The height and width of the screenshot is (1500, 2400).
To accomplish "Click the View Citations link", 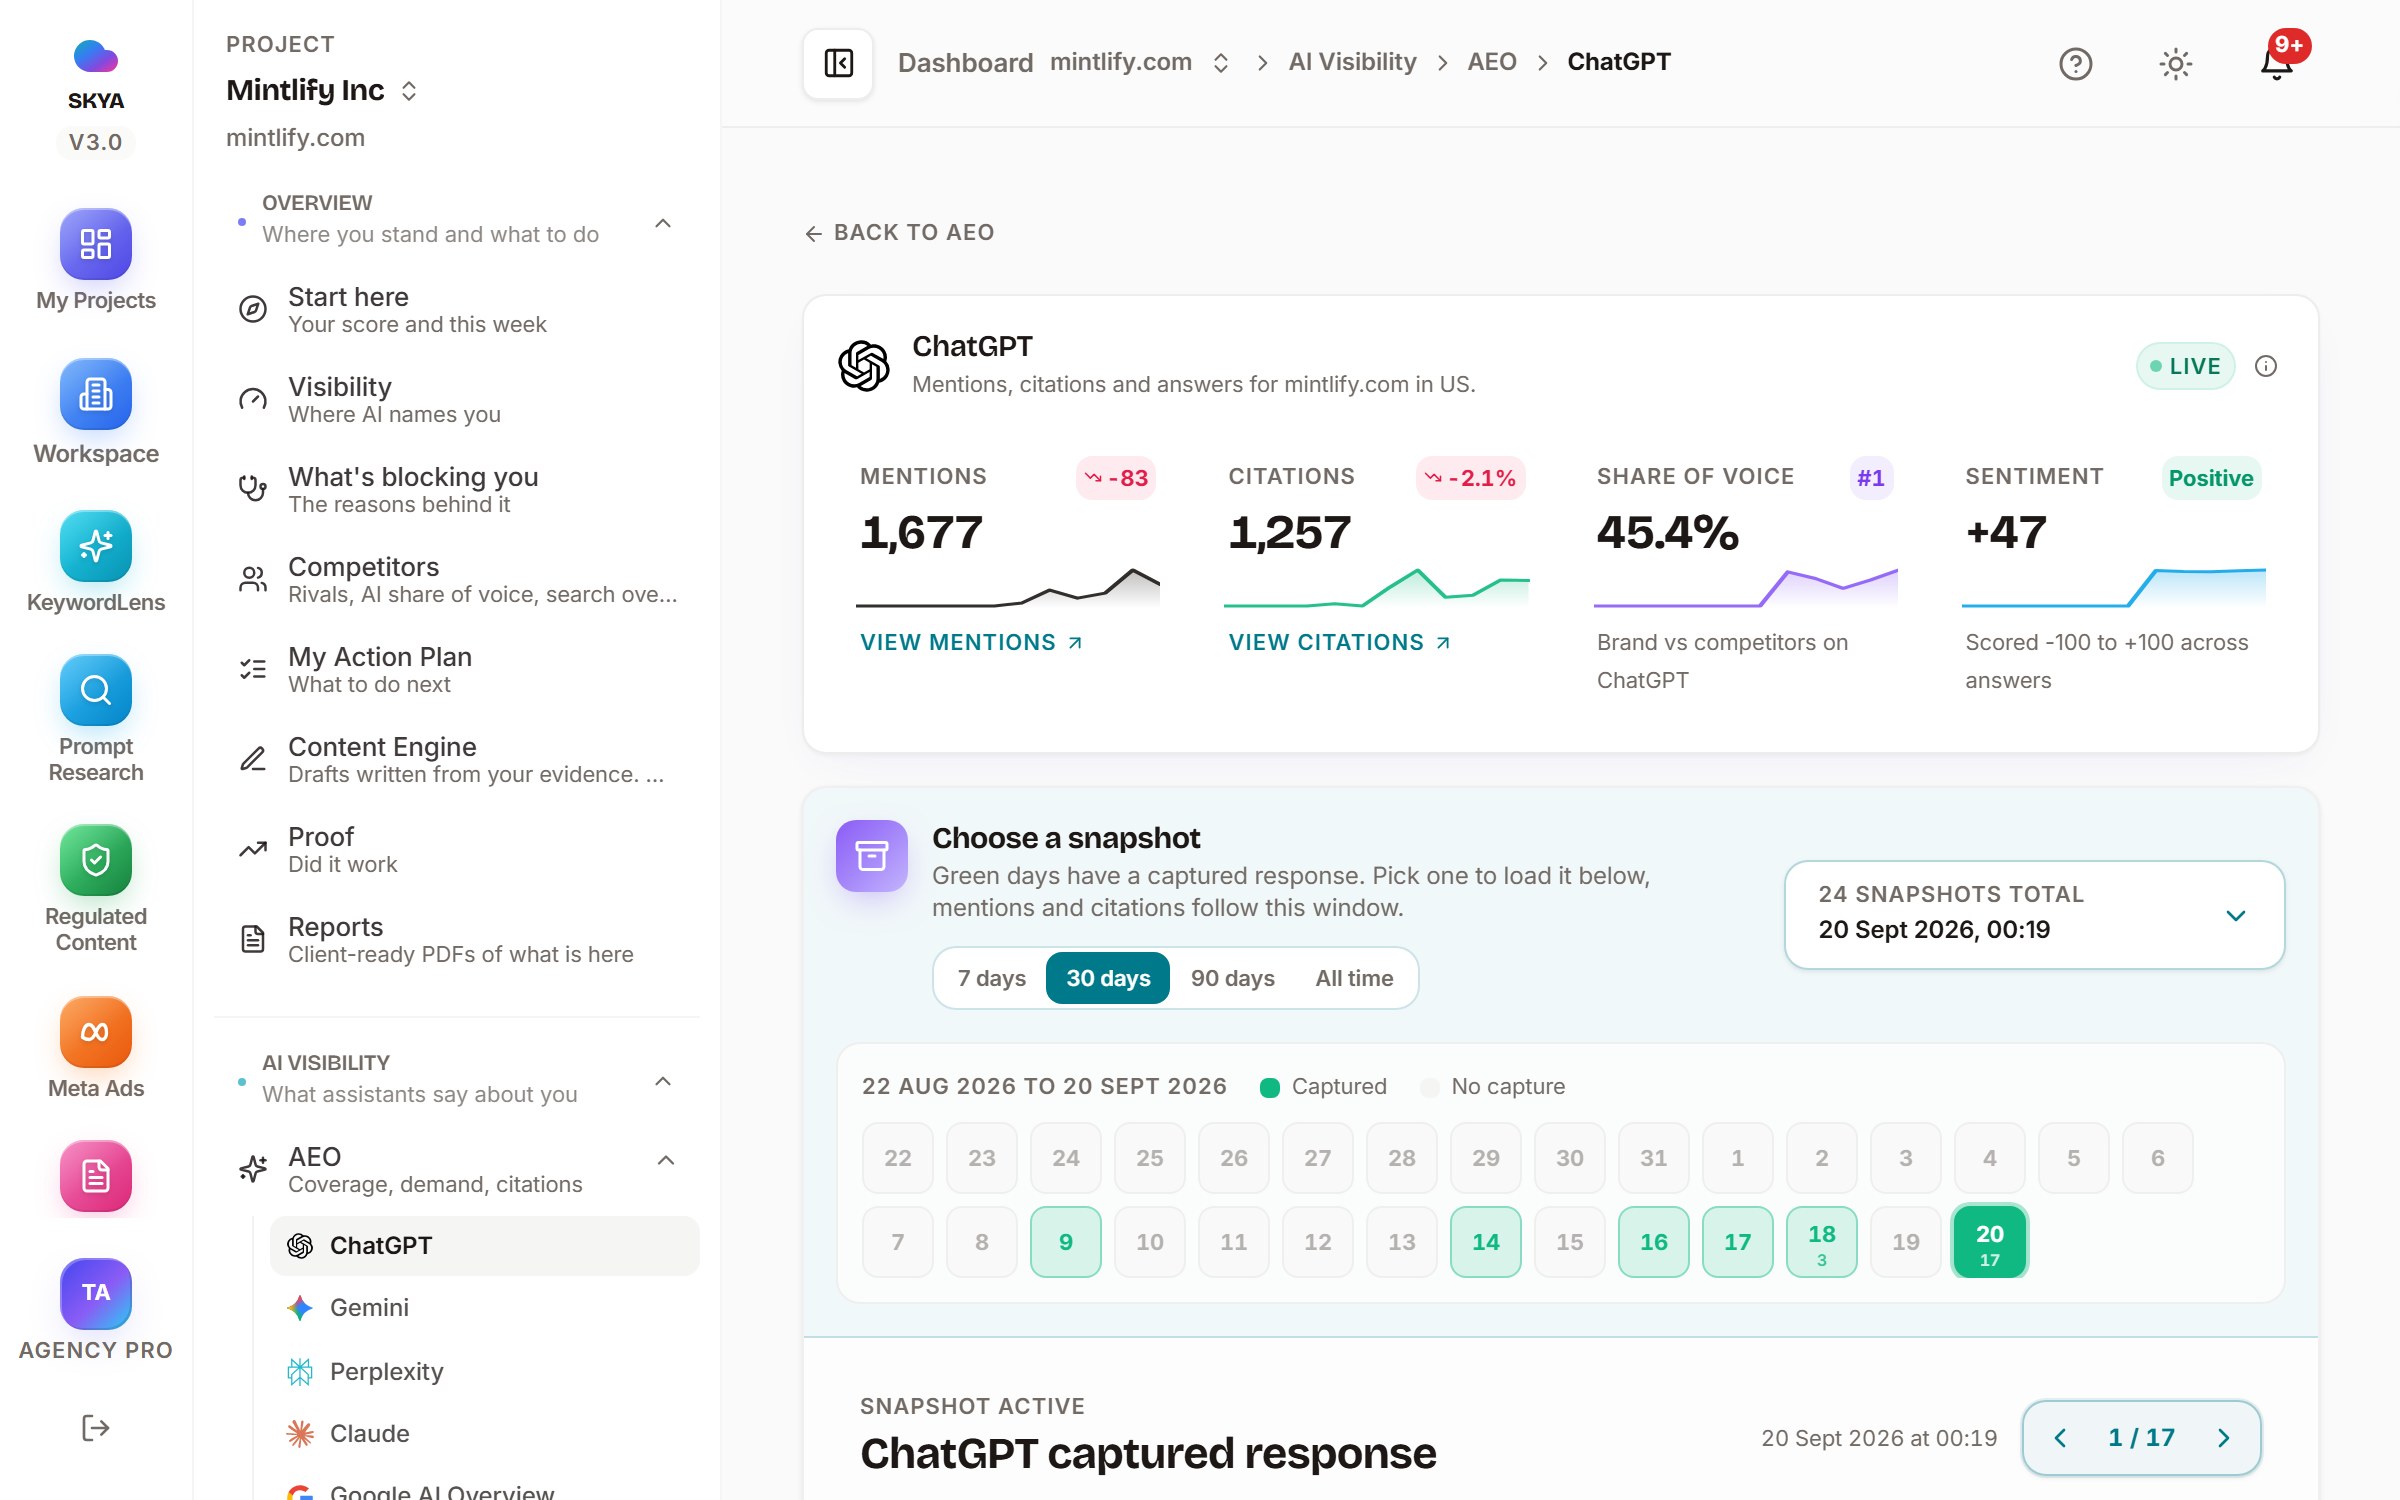I will pos(1340,642).
